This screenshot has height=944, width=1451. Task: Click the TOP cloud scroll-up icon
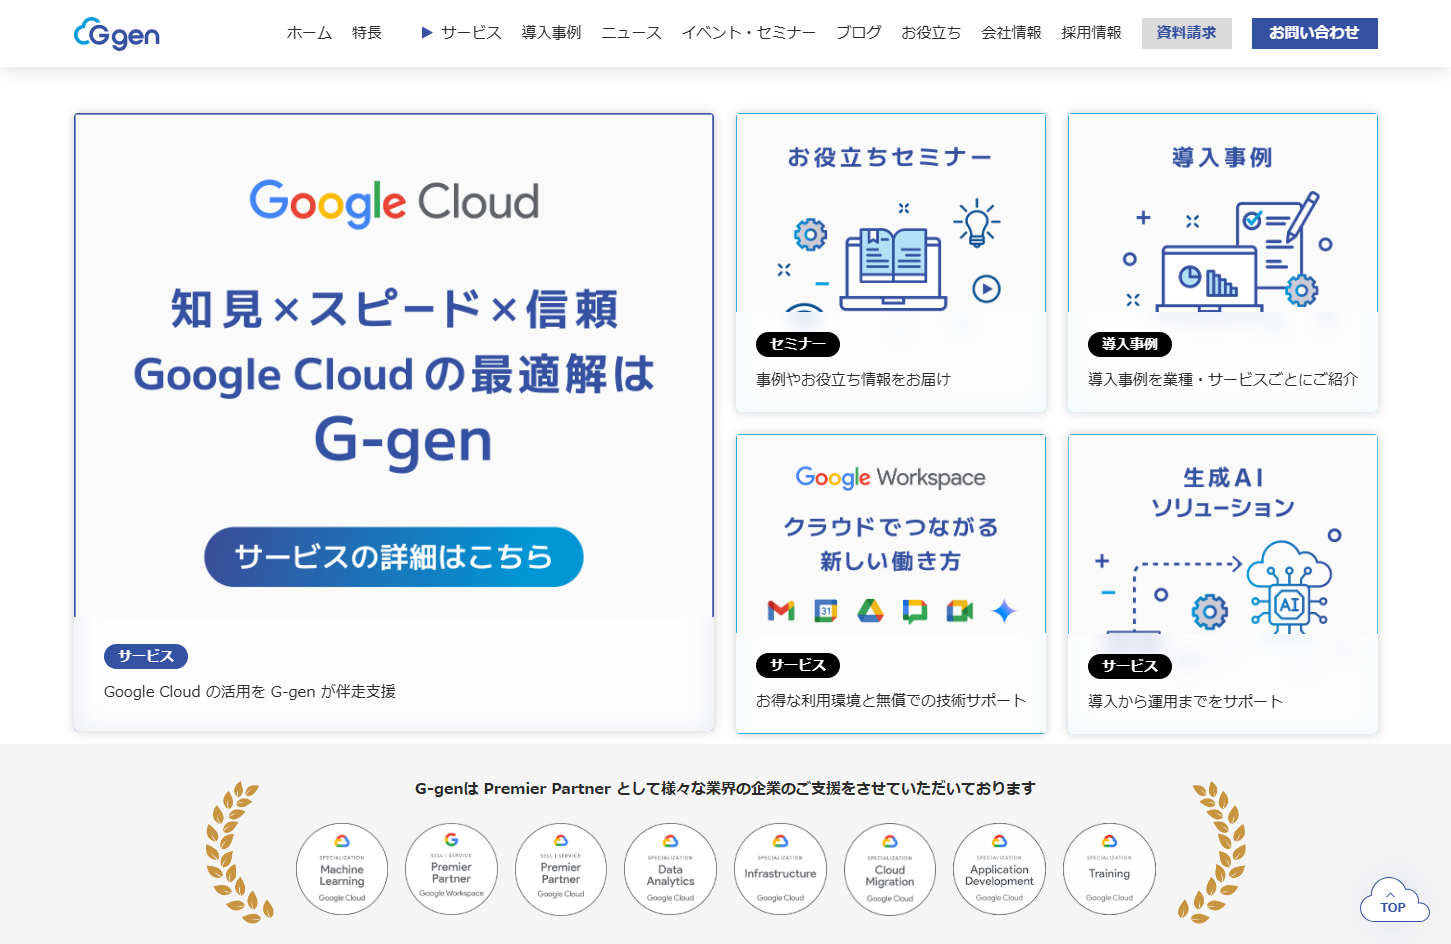coord(1393,901)
